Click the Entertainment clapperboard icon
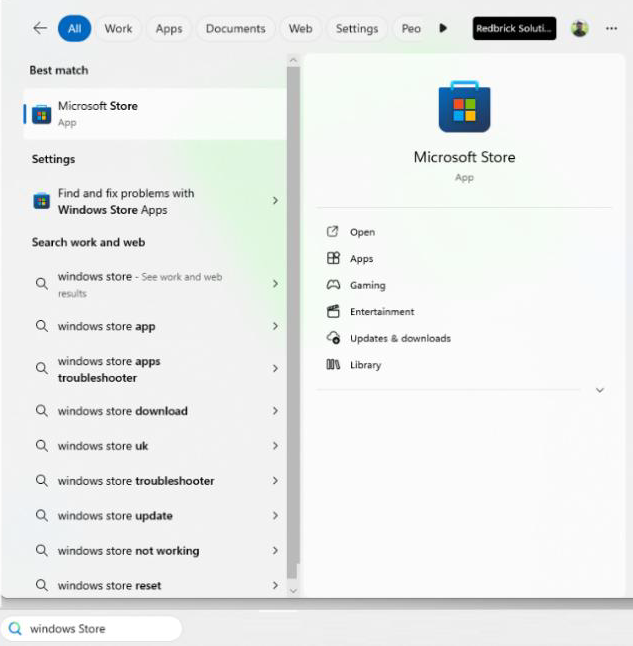The height and width of the screenshot is (646, 633). pyautogui.click(x=333, y=311)
